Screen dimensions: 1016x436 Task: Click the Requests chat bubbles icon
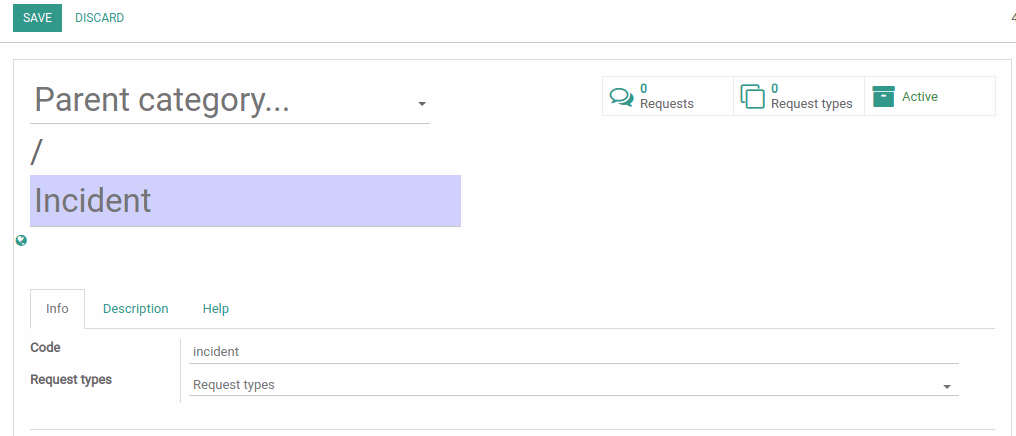[621, 97]
